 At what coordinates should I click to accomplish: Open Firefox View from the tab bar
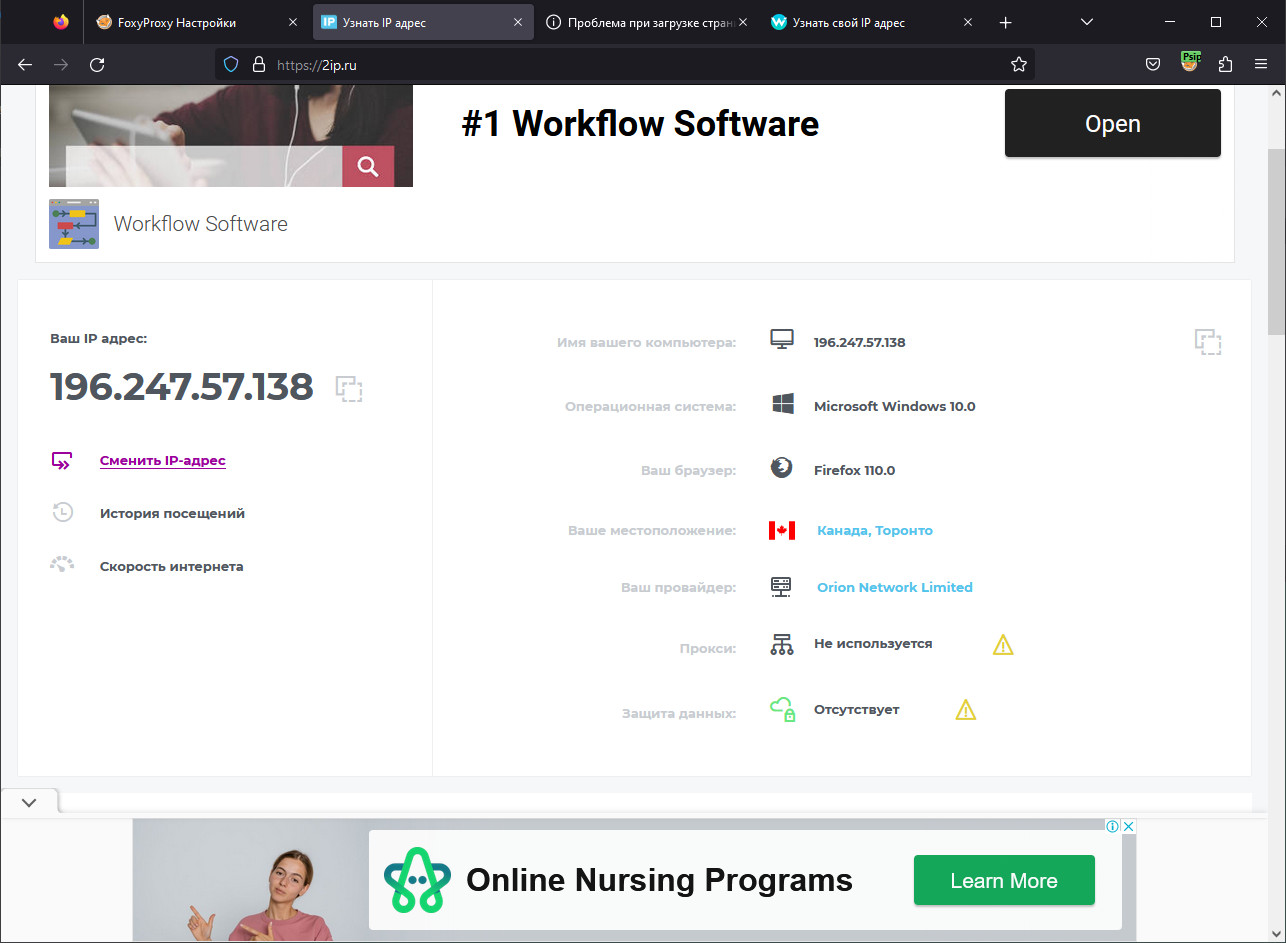pyautogui.click(x=61, y=22)
